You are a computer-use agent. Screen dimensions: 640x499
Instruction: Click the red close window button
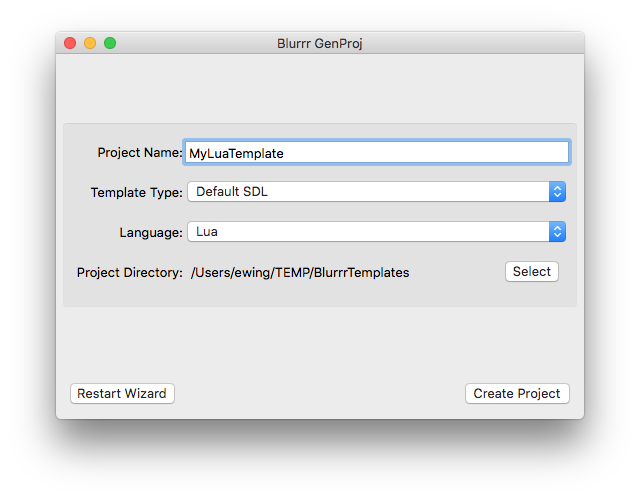tap(70, 43)
